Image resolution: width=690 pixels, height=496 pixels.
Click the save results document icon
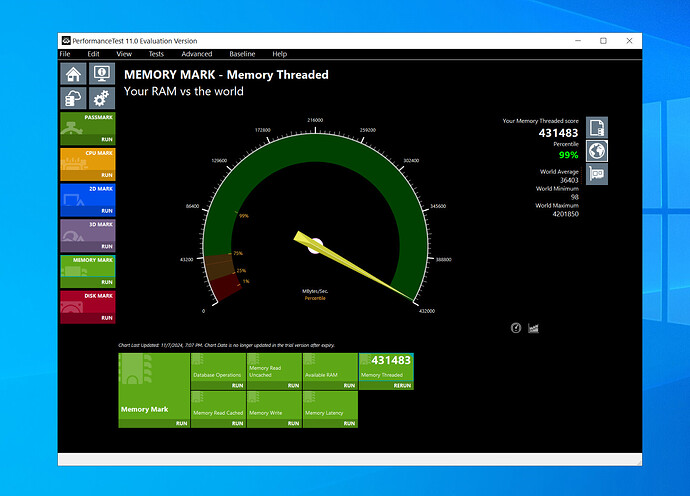pyautogui.click(x=597, y=128)
